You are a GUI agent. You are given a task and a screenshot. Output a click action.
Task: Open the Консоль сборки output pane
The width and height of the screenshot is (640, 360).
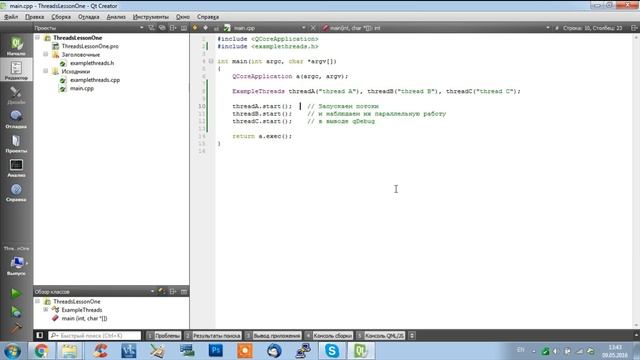point(329,336)
